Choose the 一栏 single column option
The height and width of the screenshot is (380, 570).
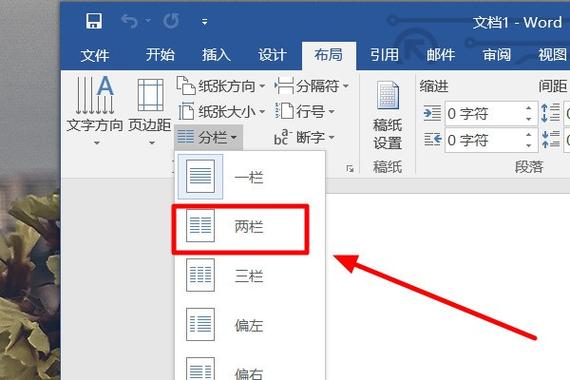point(250,177)
